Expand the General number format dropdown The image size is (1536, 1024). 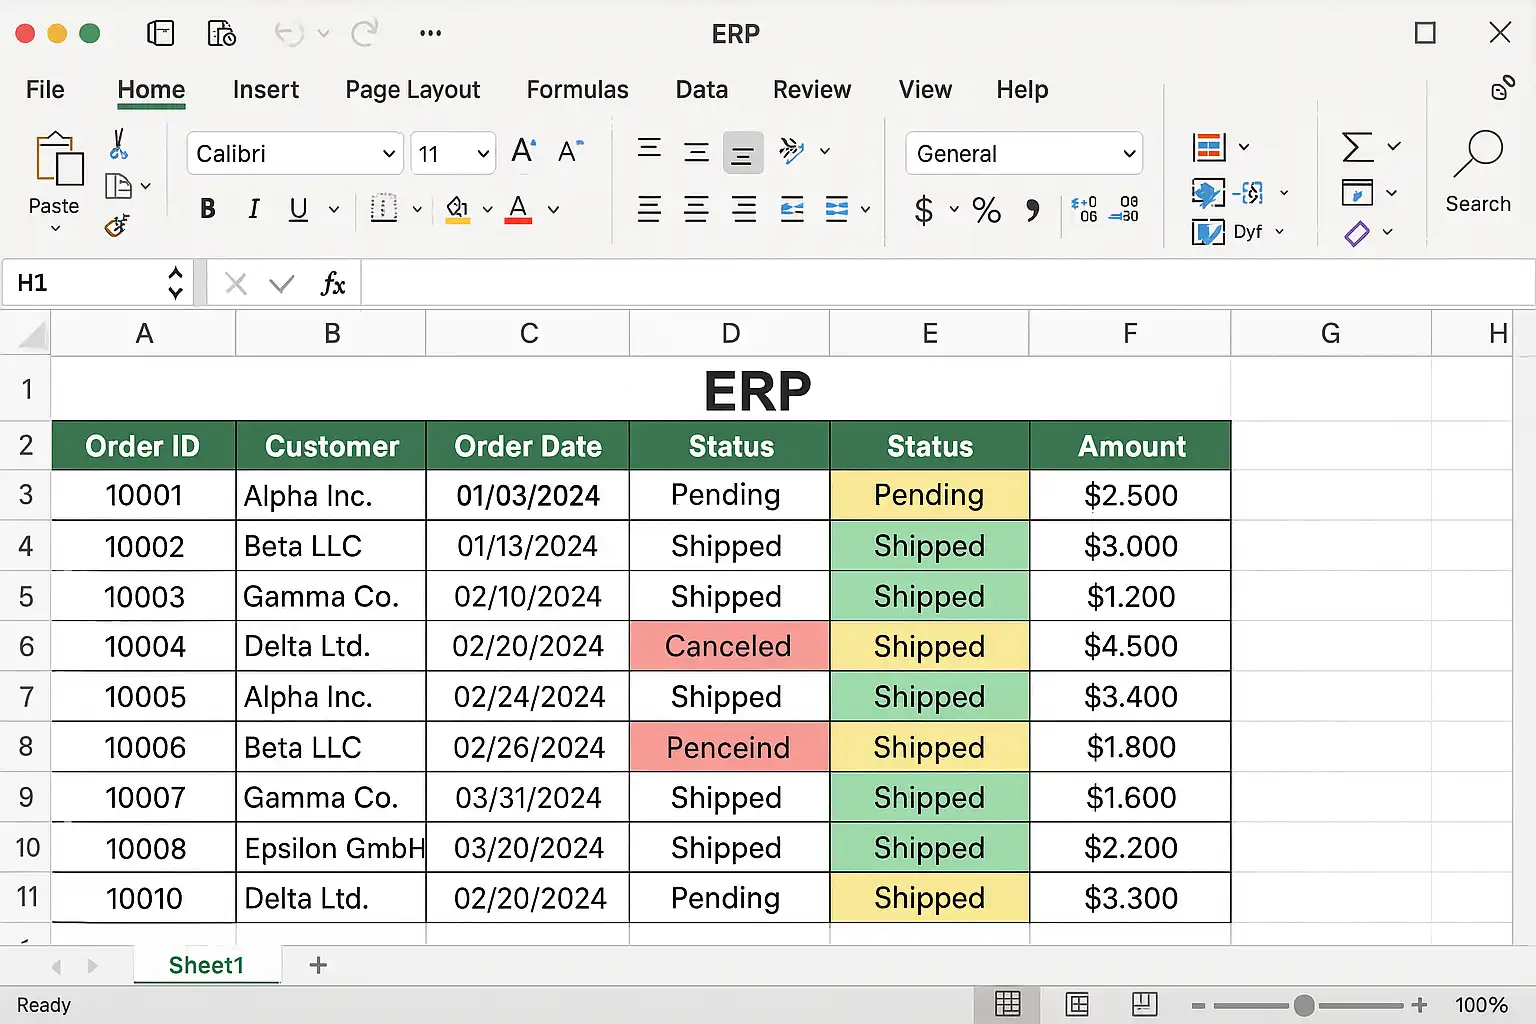click(1129, 154)
